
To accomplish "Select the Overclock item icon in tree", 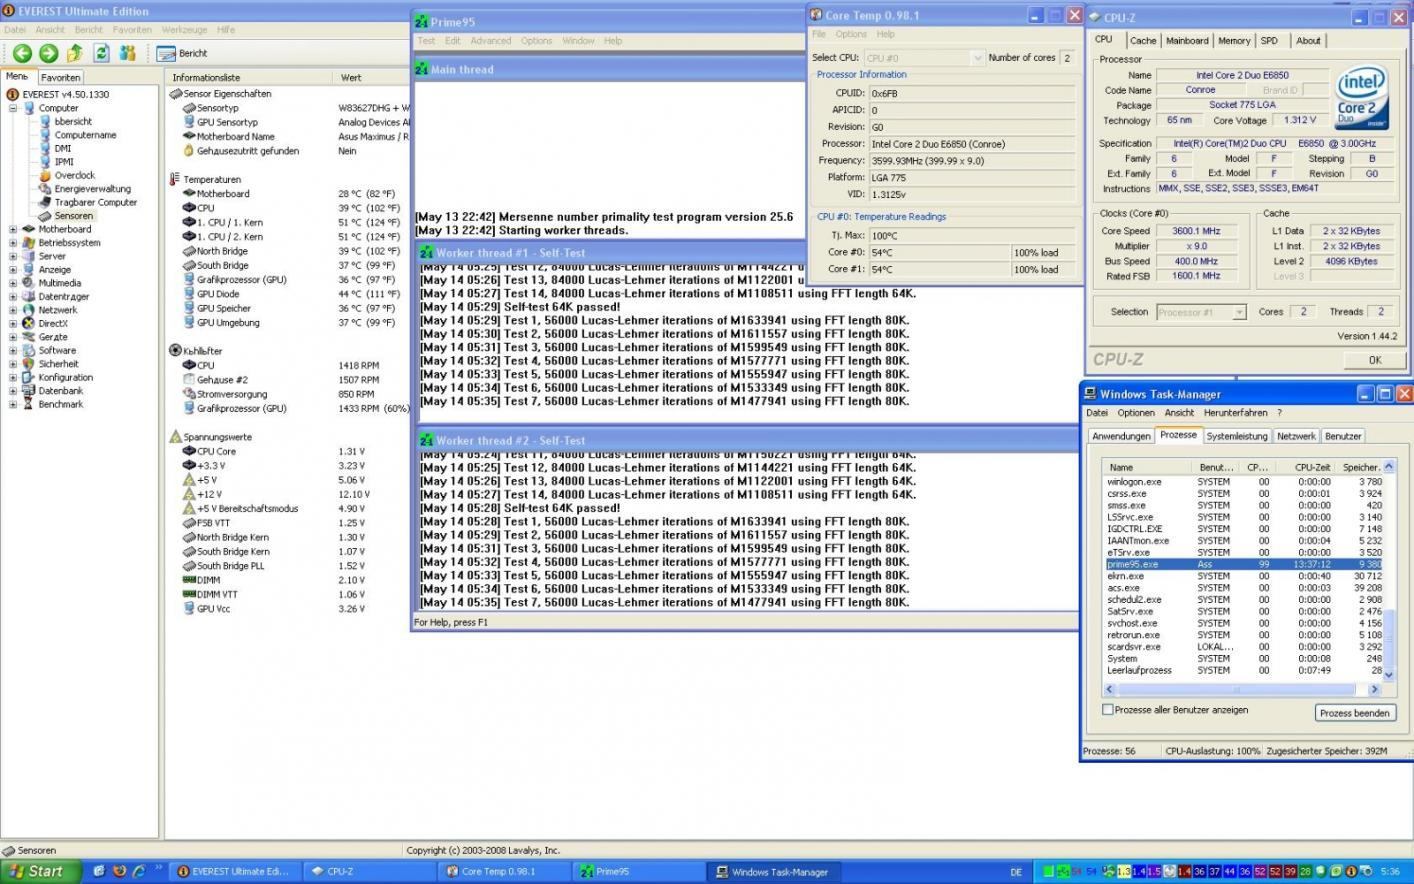I will pyautogui.click(x=45, y=175).
